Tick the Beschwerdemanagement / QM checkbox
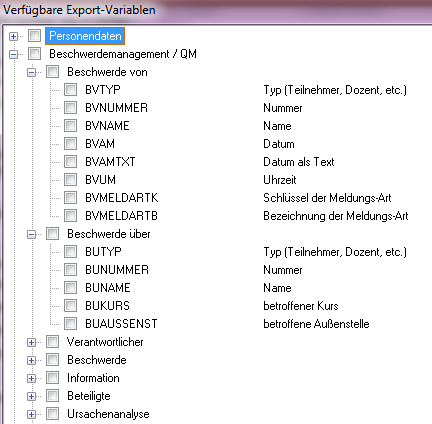 pos(35,54)
